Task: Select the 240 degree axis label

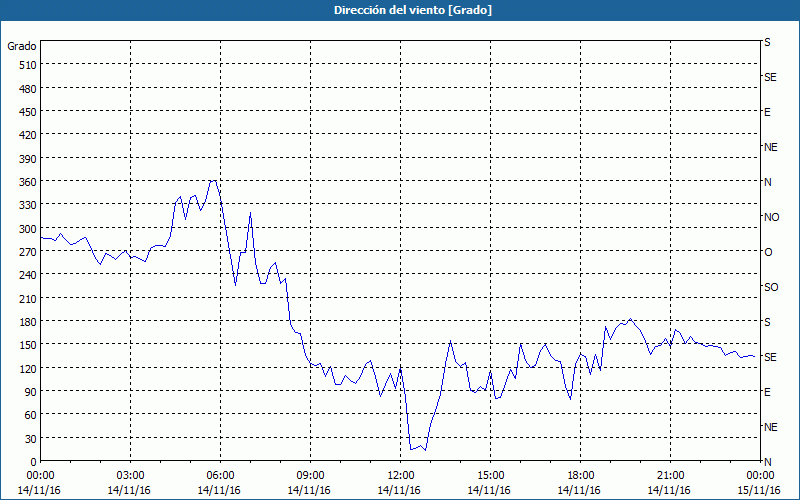Action: (x=27, y=275)
